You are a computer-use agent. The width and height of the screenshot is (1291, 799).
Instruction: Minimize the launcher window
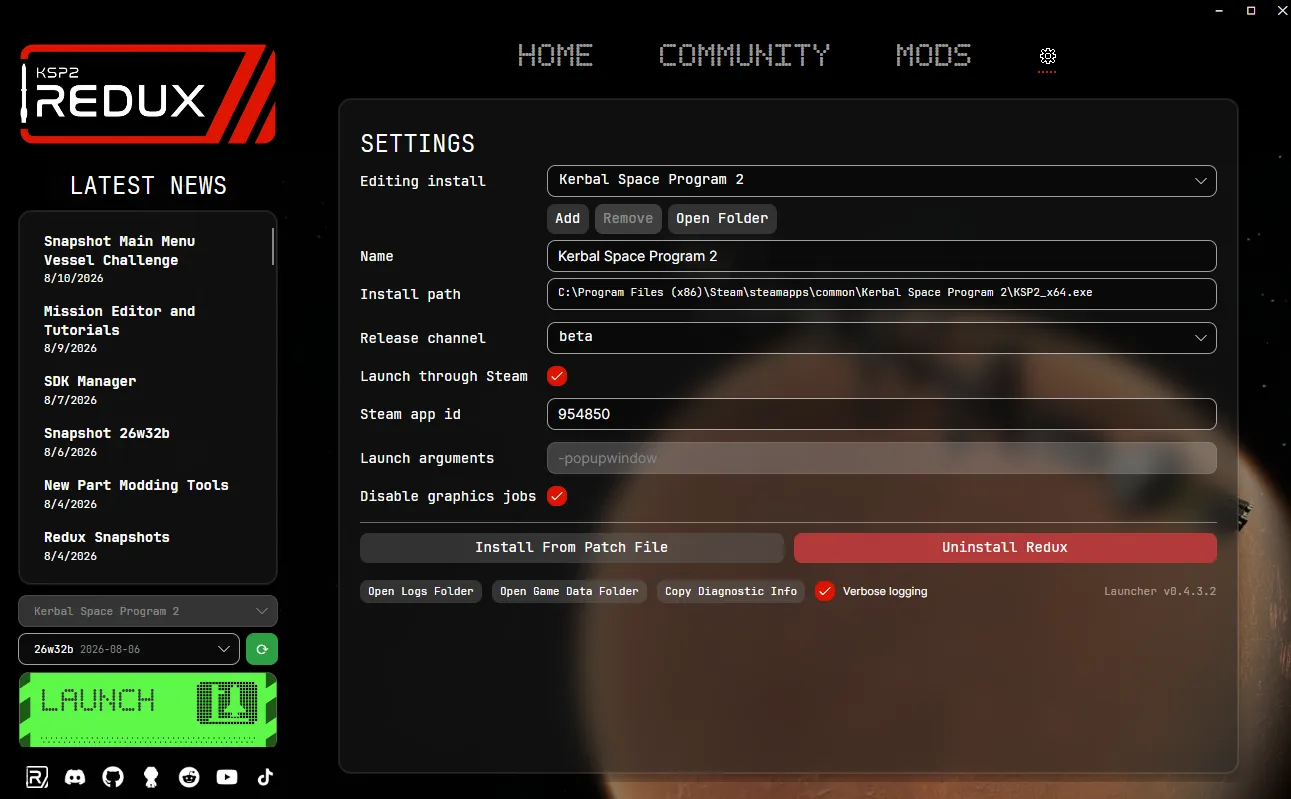coord(1219,10)
